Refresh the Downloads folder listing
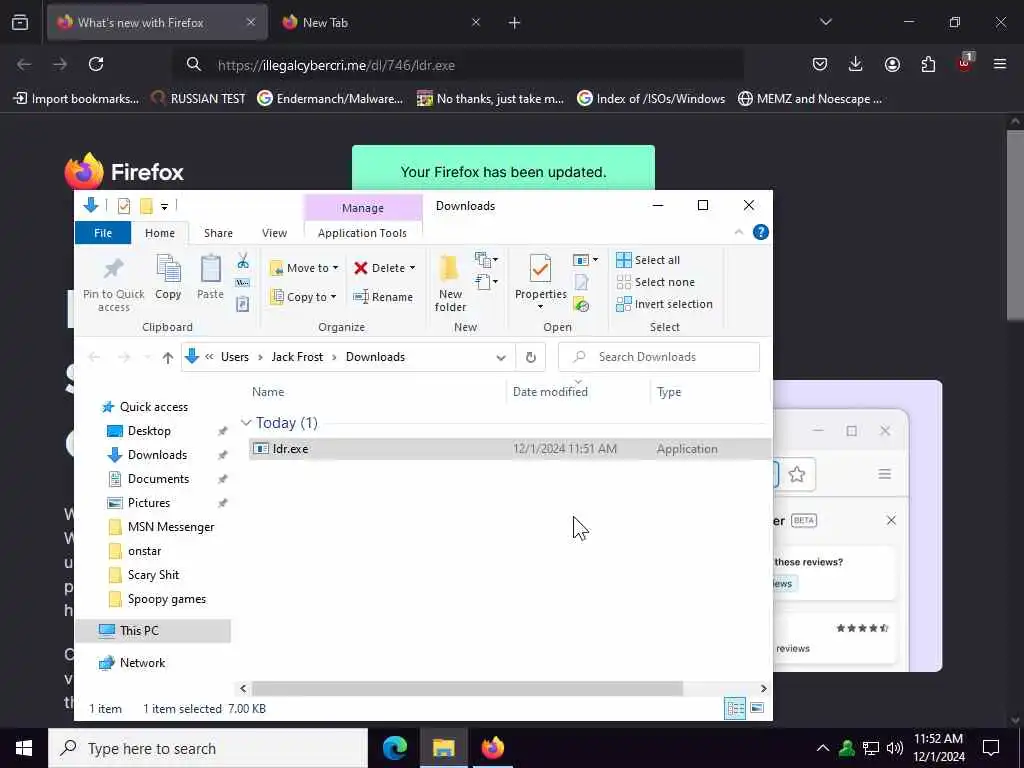The image size is (1024, 768). (530, 357)
